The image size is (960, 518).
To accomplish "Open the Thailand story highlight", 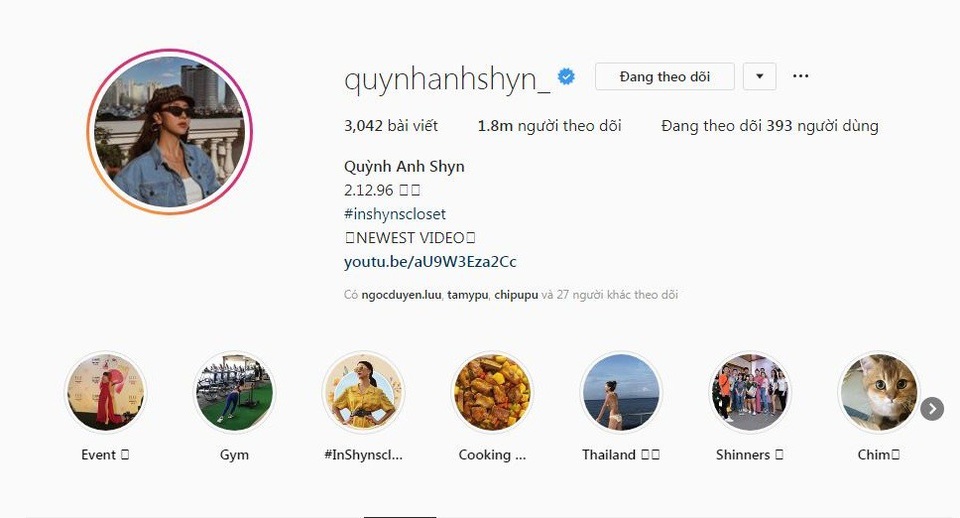I will tap(621, 392).
